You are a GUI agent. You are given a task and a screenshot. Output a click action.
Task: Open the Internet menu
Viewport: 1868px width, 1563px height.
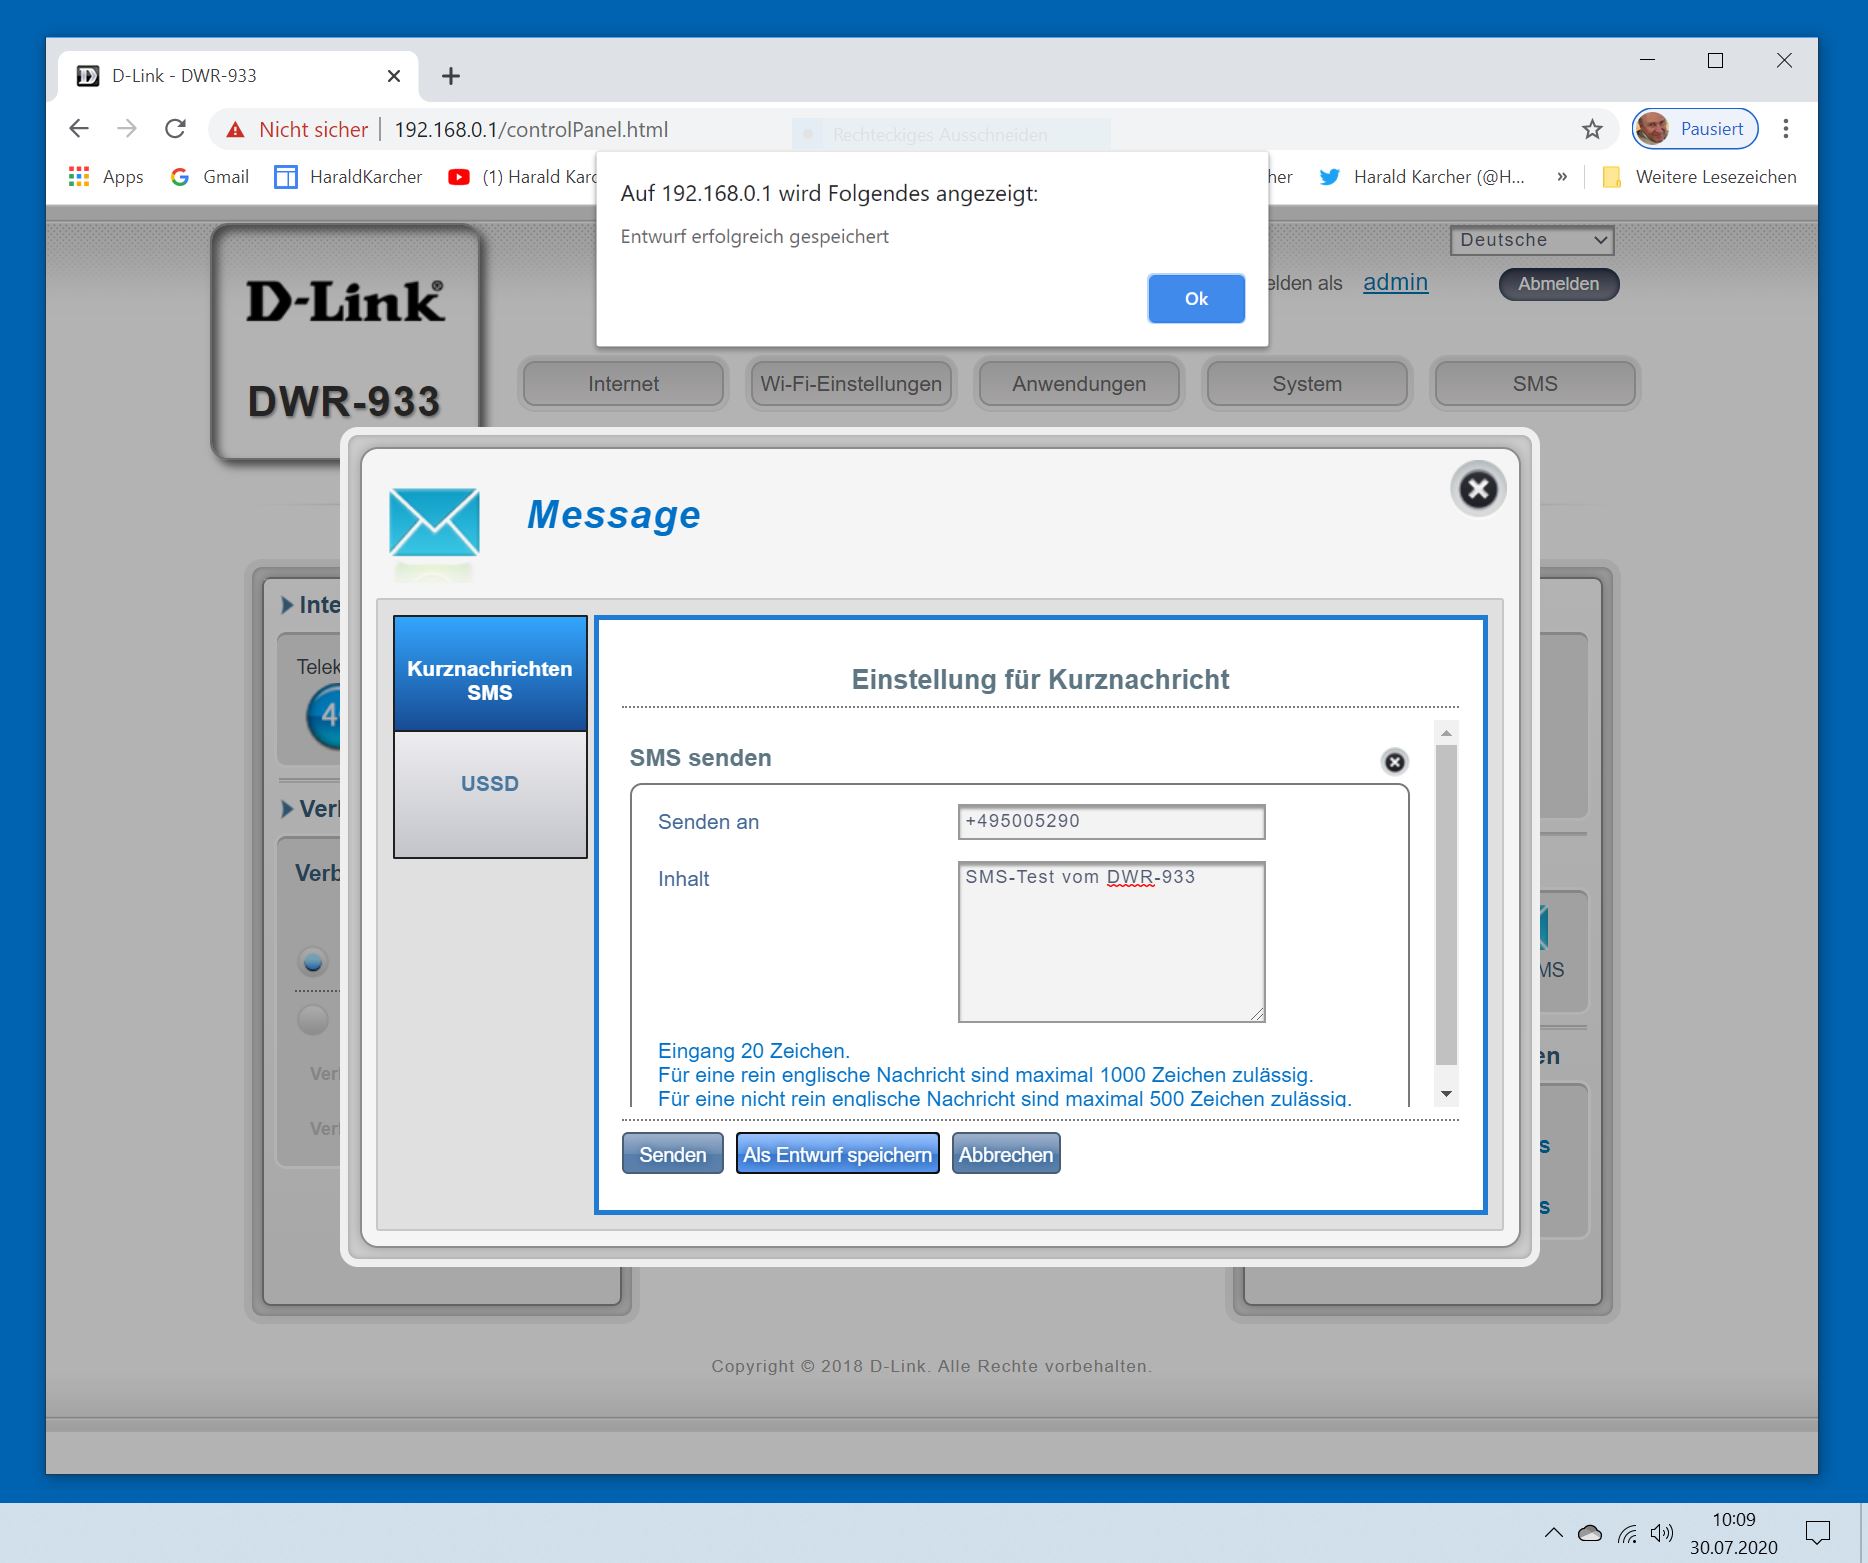pos(623,384)
